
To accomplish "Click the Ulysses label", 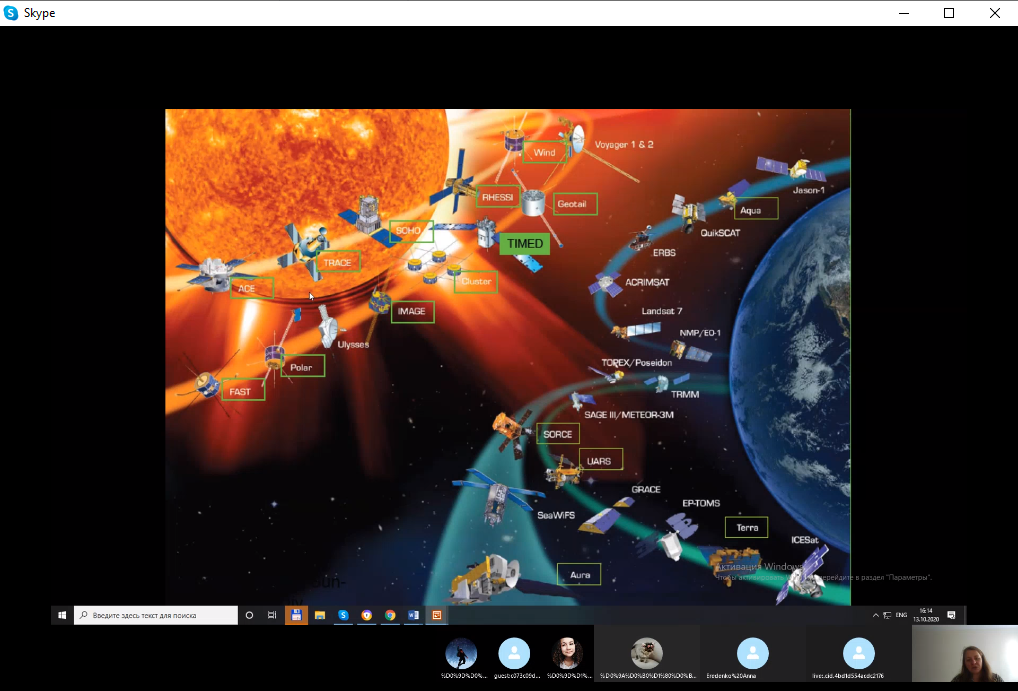I will (353, 344).
